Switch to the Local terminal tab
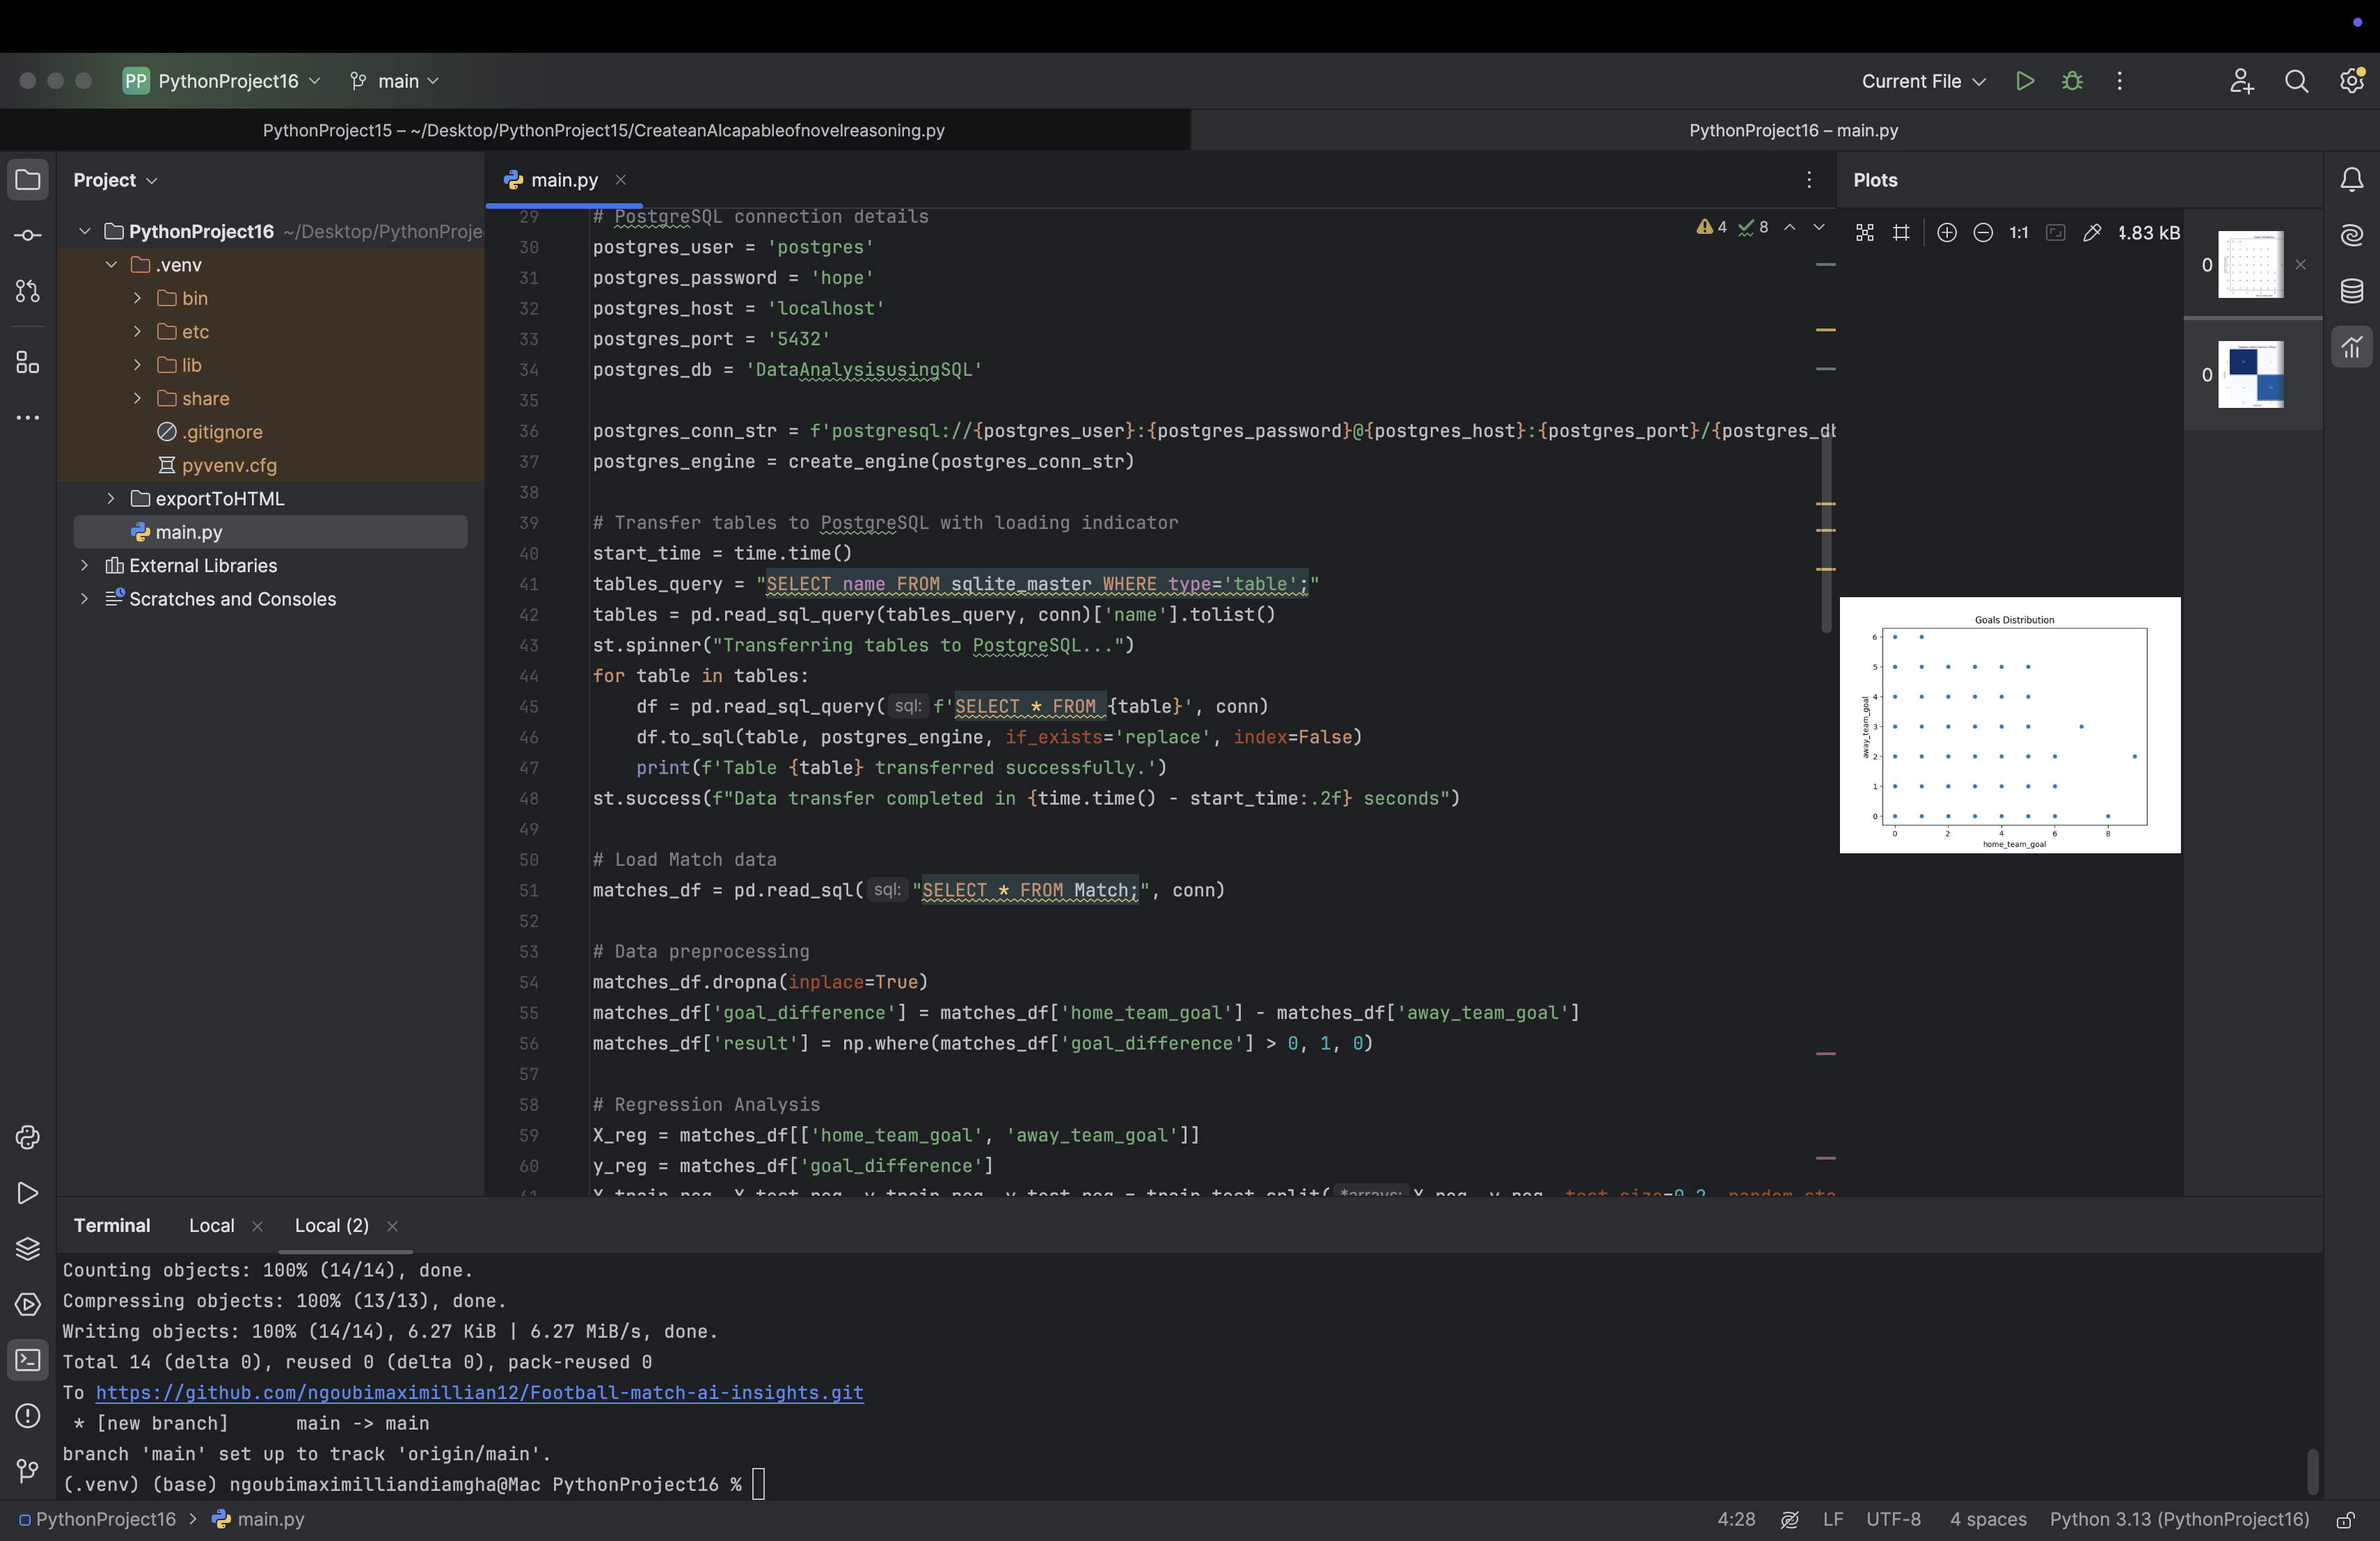 [212, 1226]
